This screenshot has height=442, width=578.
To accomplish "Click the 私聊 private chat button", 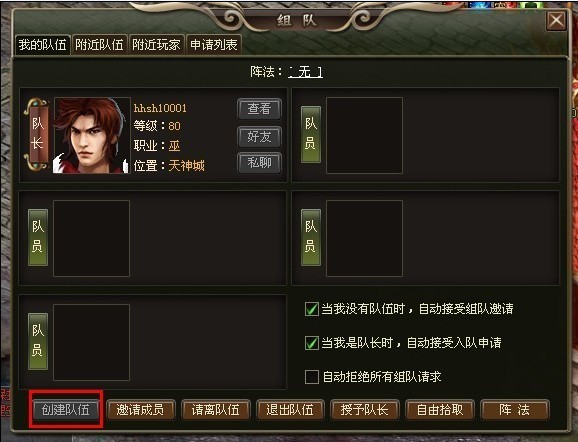I will click(x=260, y=163).
